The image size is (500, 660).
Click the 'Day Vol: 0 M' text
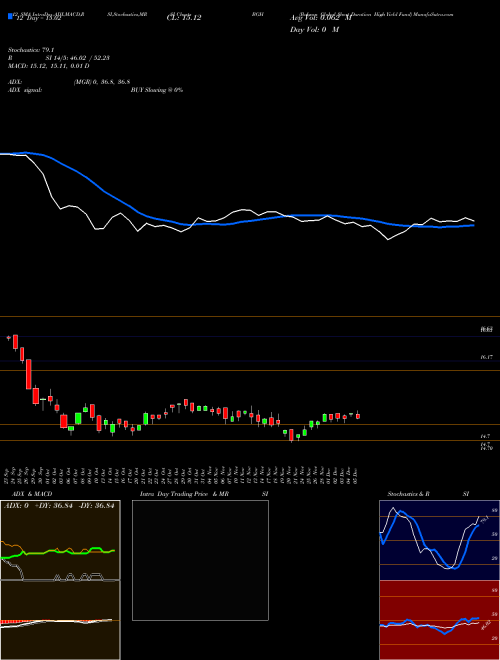point(314,30)
